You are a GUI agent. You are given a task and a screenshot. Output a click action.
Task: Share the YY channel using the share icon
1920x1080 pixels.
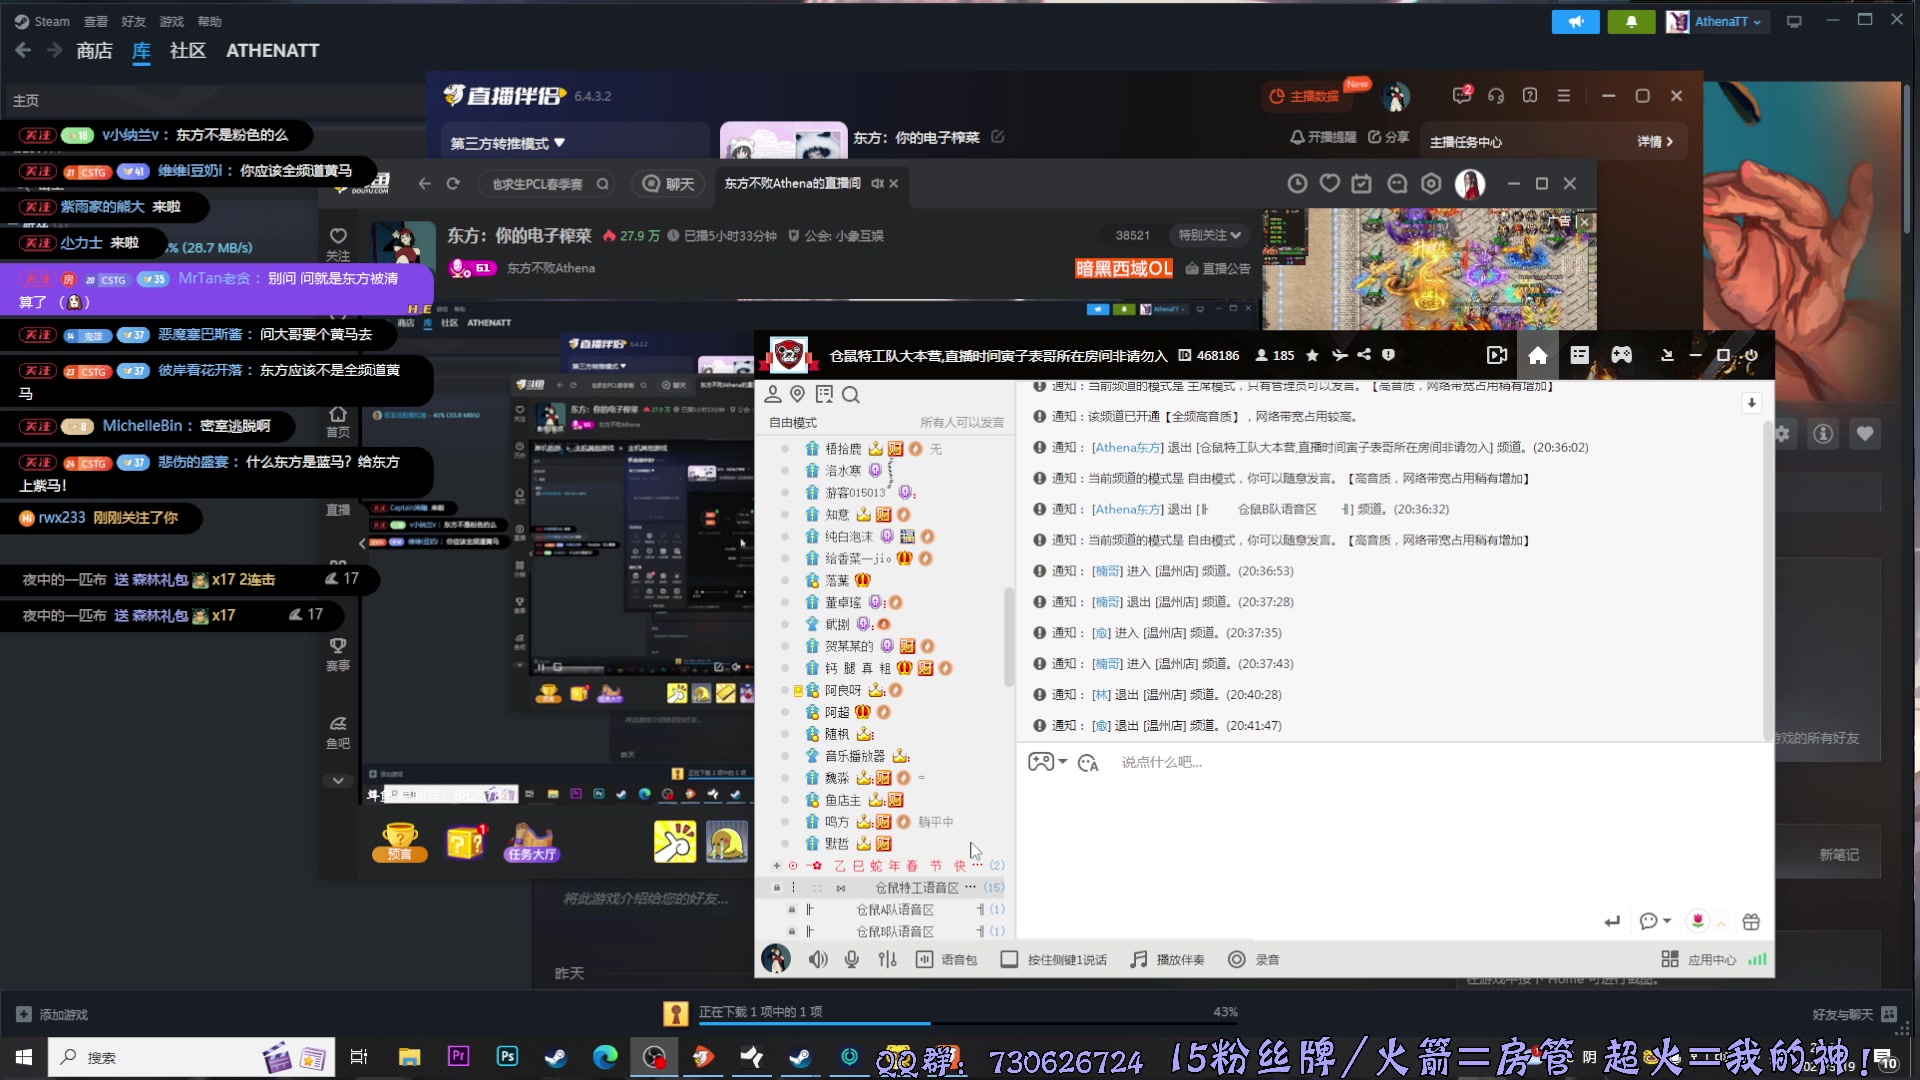click(x=1364, y=355)
